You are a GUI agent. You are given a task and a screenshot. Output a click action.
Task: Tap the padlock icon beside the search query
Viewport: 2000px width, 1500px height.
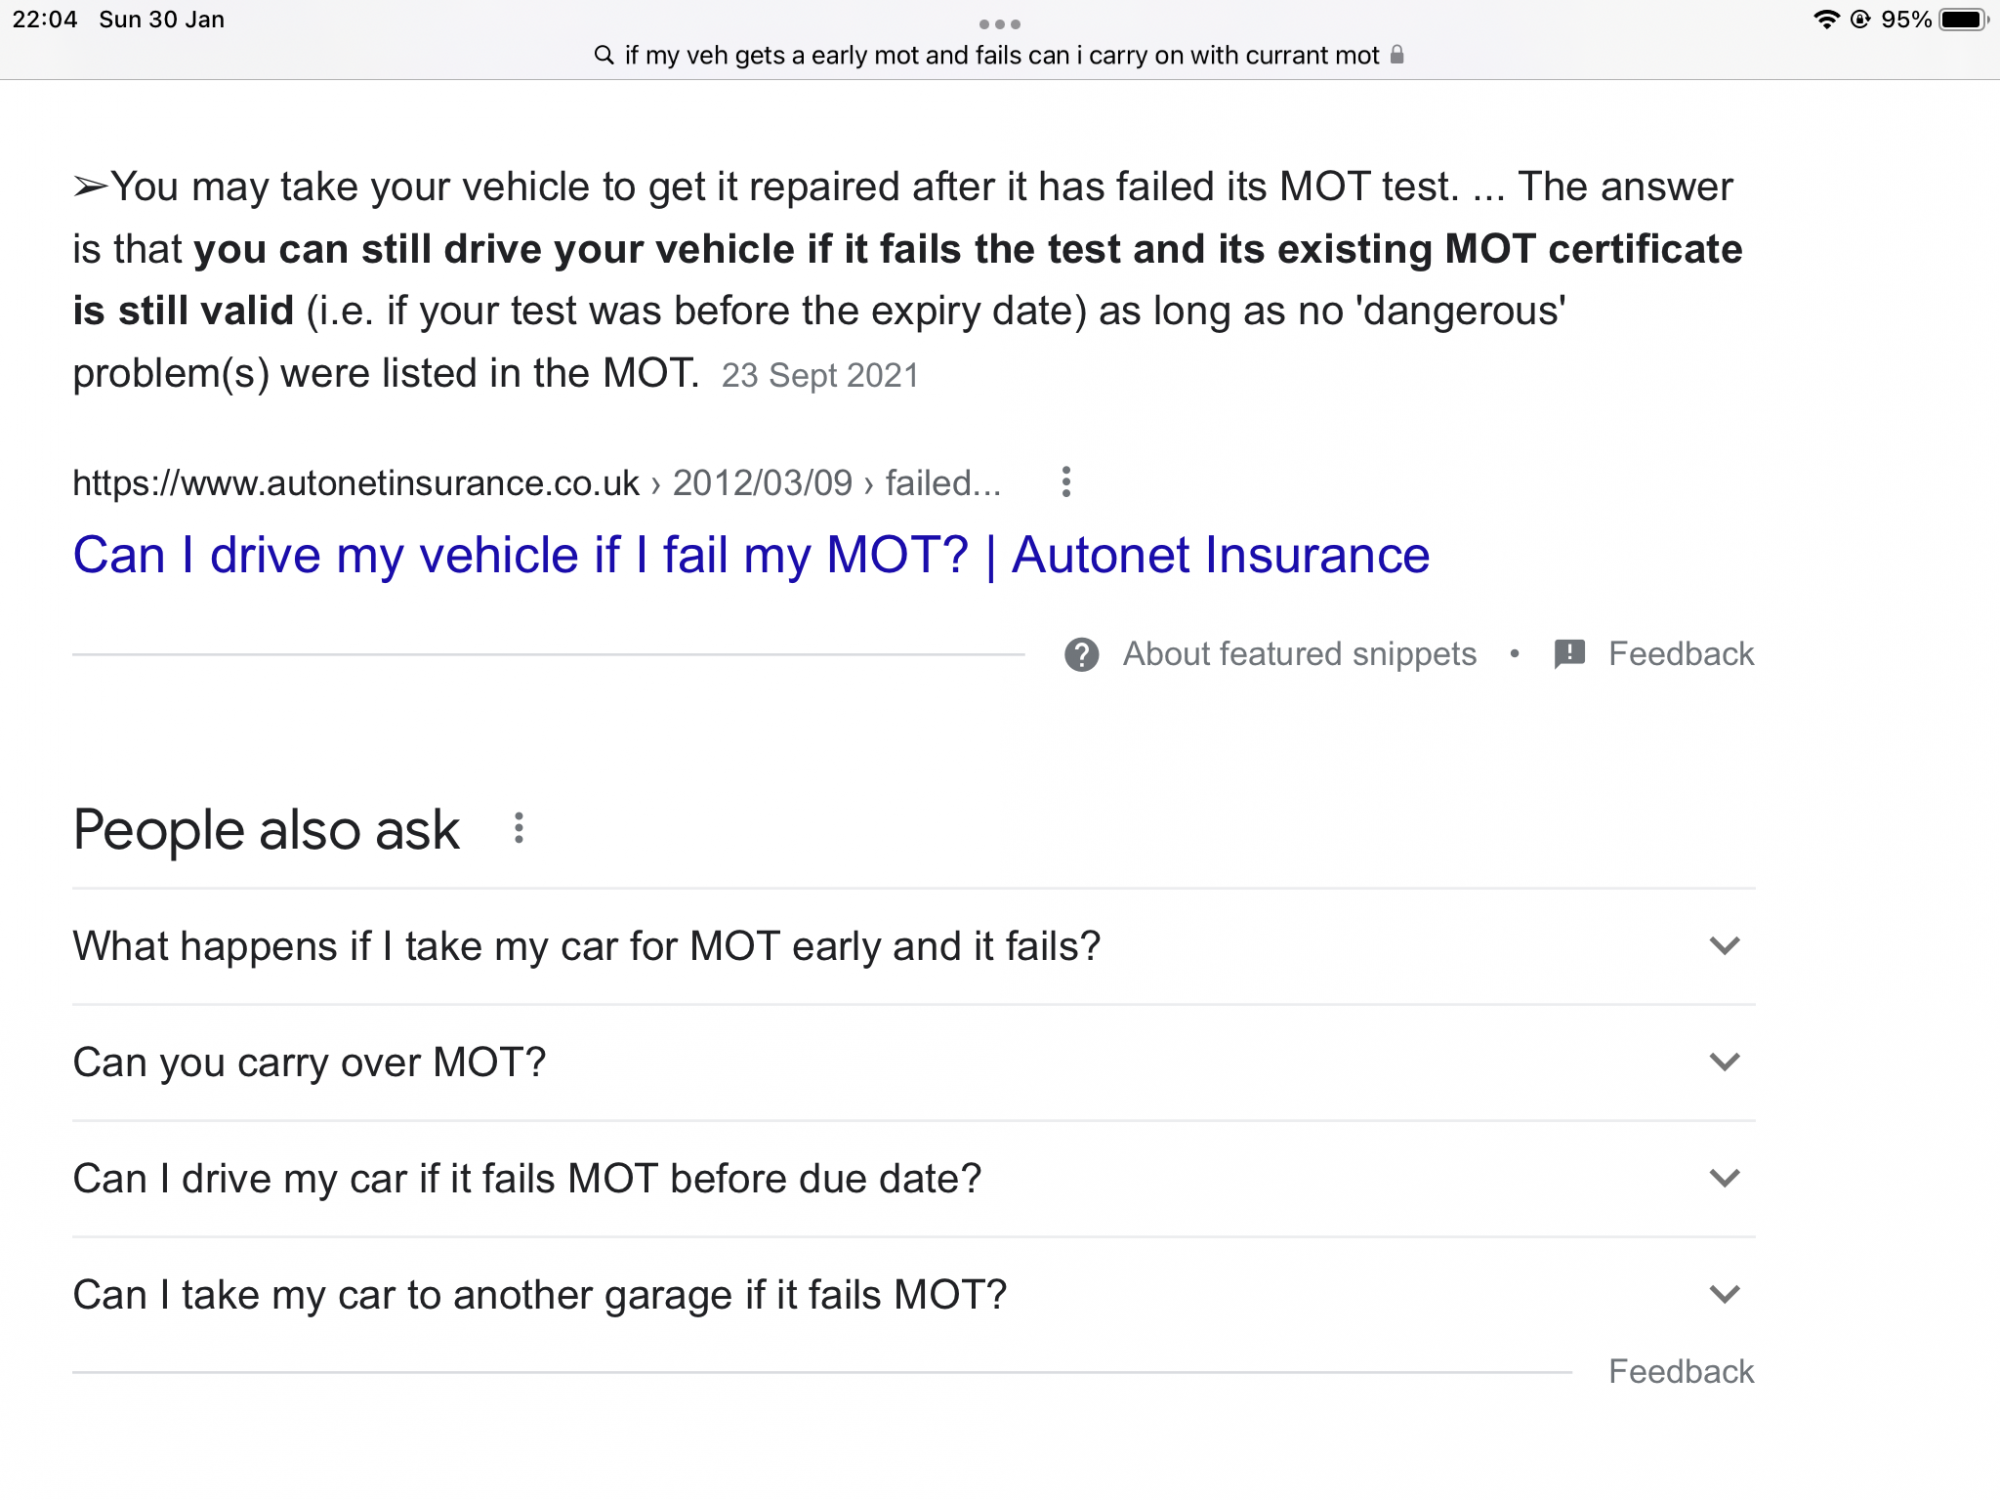1397,55
